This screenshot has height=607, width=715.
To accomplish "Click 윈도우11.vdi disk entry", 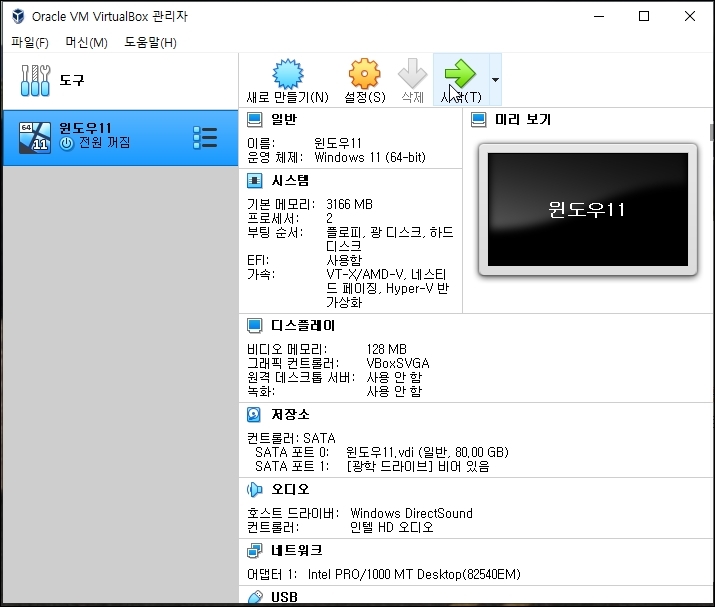I will pos(427,452).
